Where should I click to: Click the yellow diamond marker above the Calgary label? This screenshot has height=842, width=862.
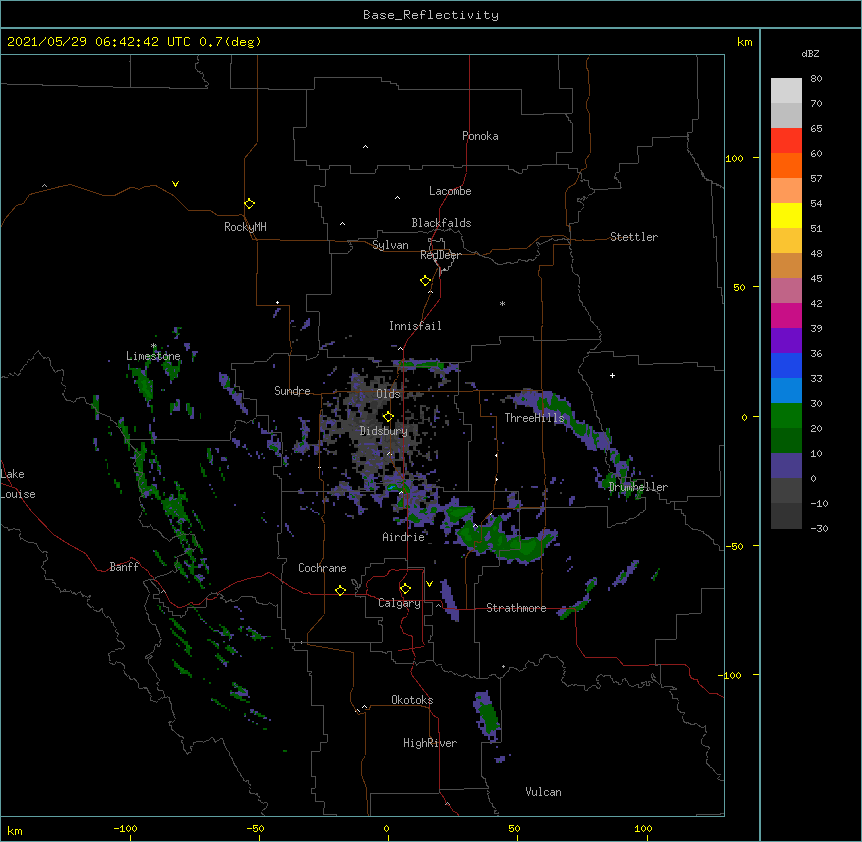tap(405, 589)
